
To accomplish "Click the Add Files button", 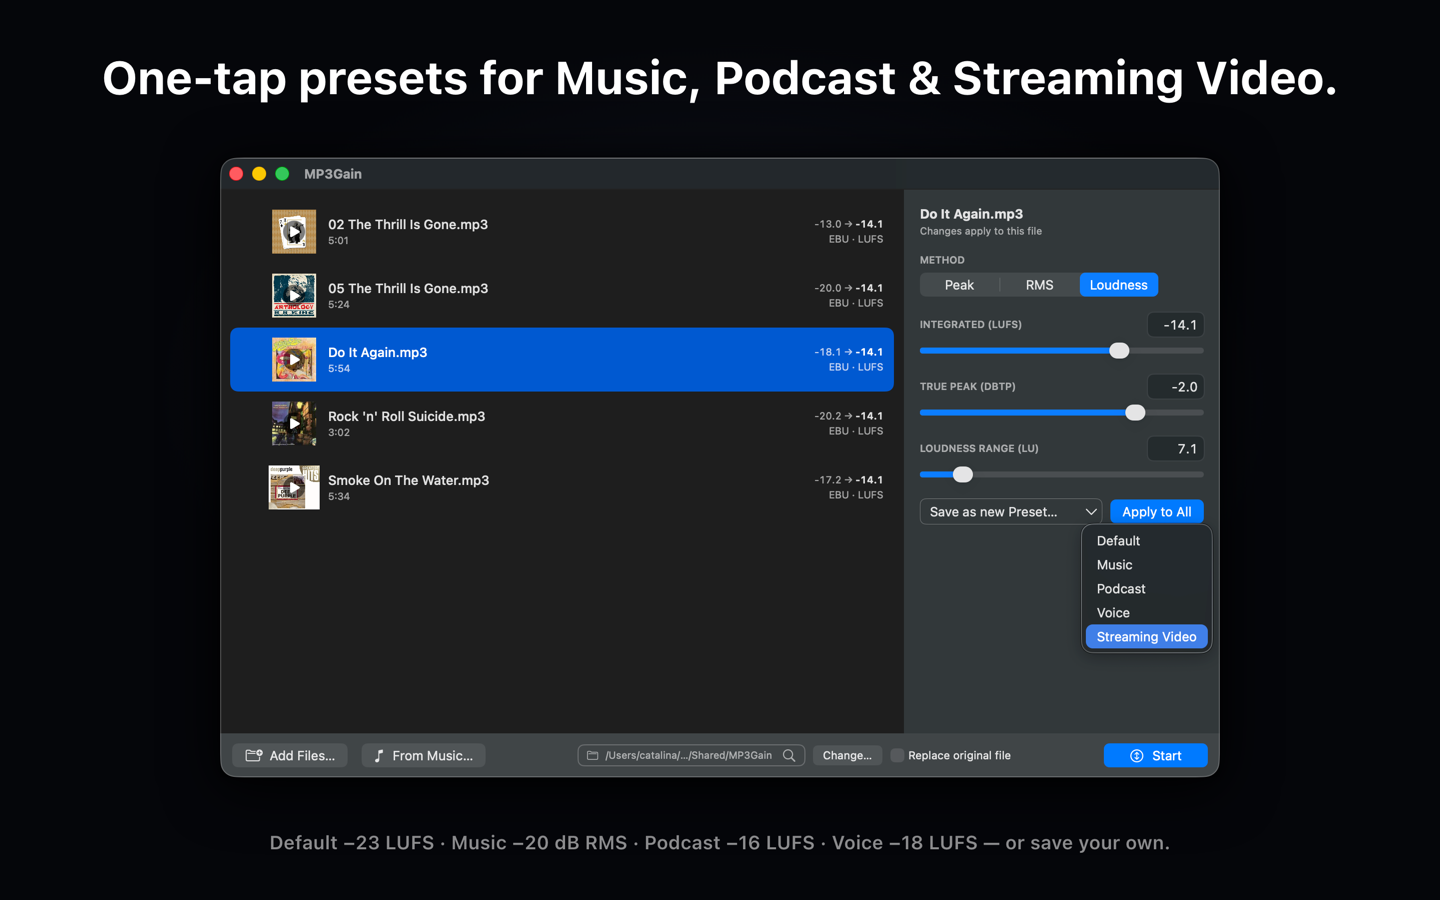I will 290,756.
